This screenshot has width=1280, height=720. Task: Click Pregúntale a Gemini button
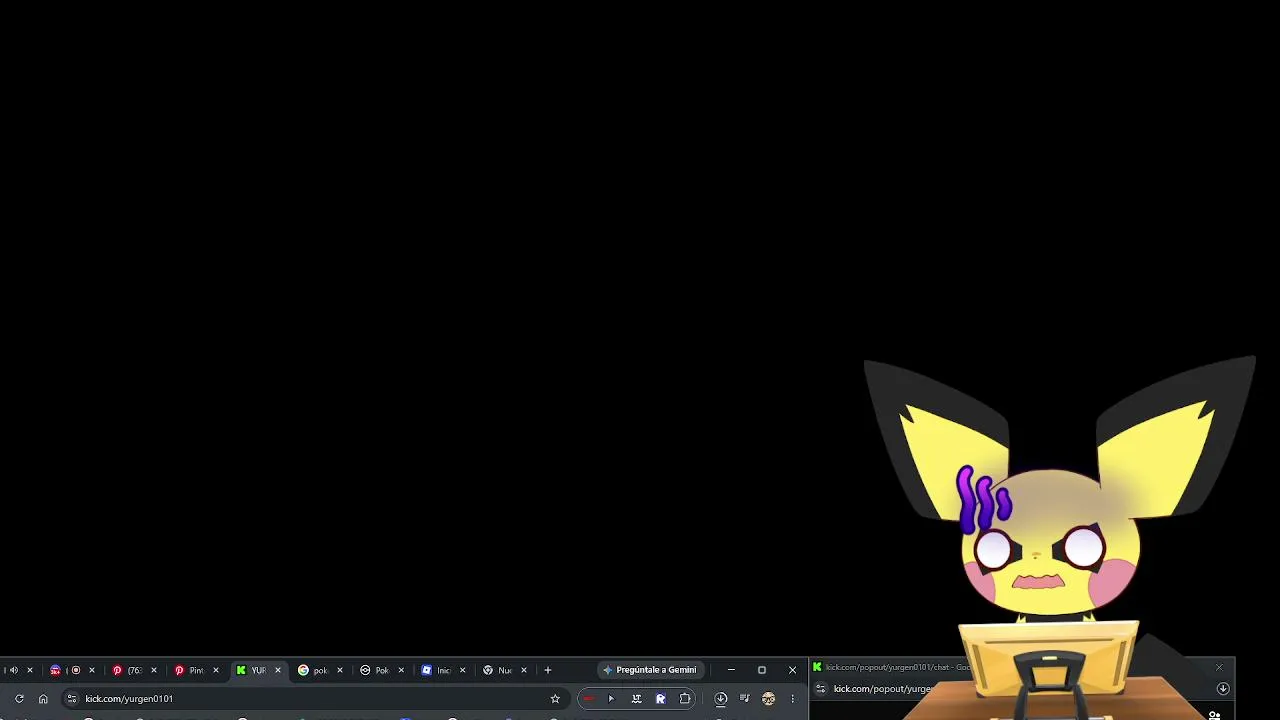650,670
